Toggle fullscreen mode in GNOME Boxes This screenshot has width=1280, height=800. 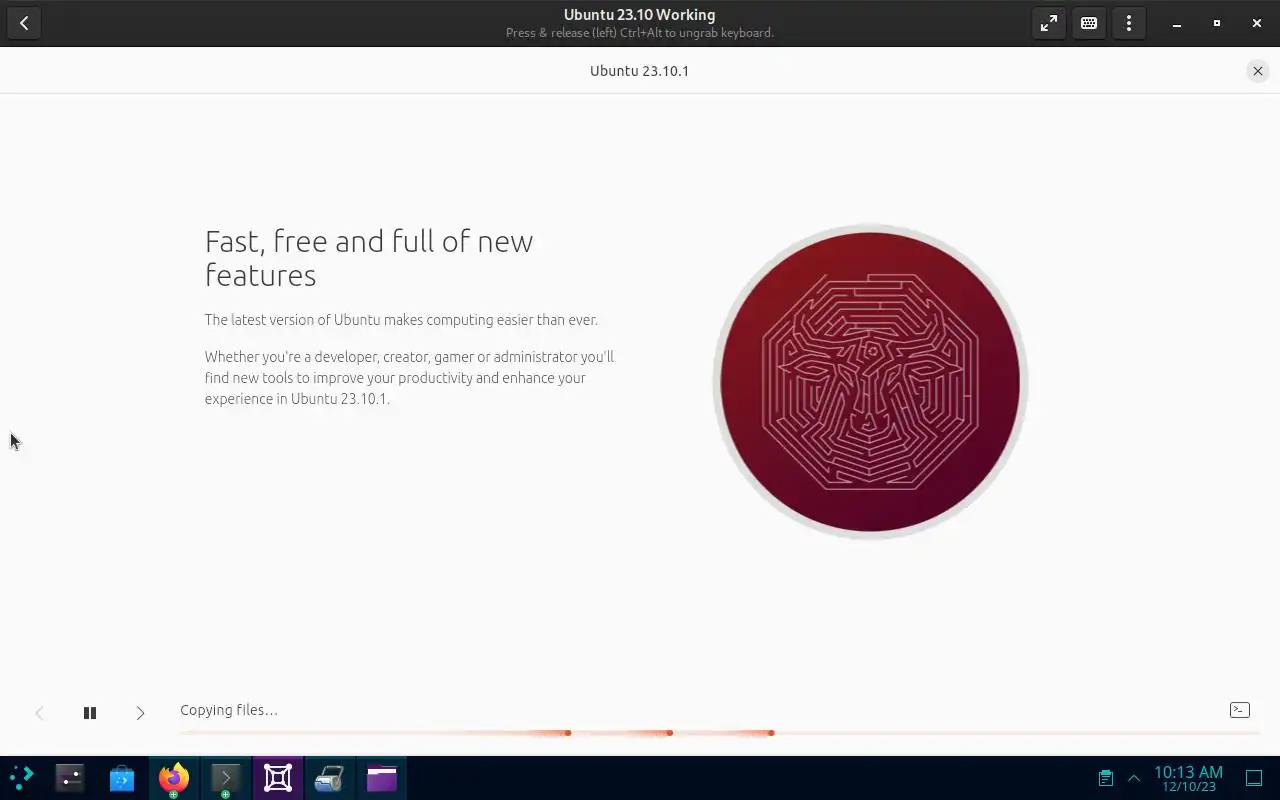1049,23
